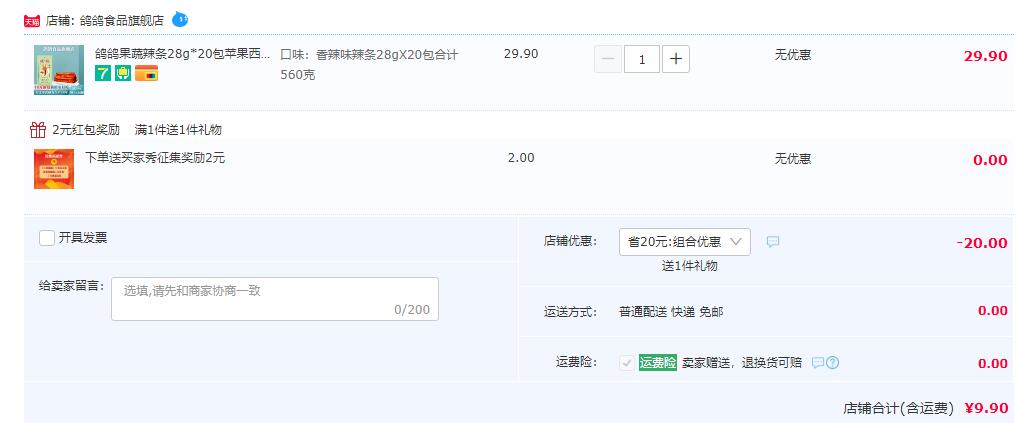Click the 送1件礼物 note below dropdown

tap(690, 266)
